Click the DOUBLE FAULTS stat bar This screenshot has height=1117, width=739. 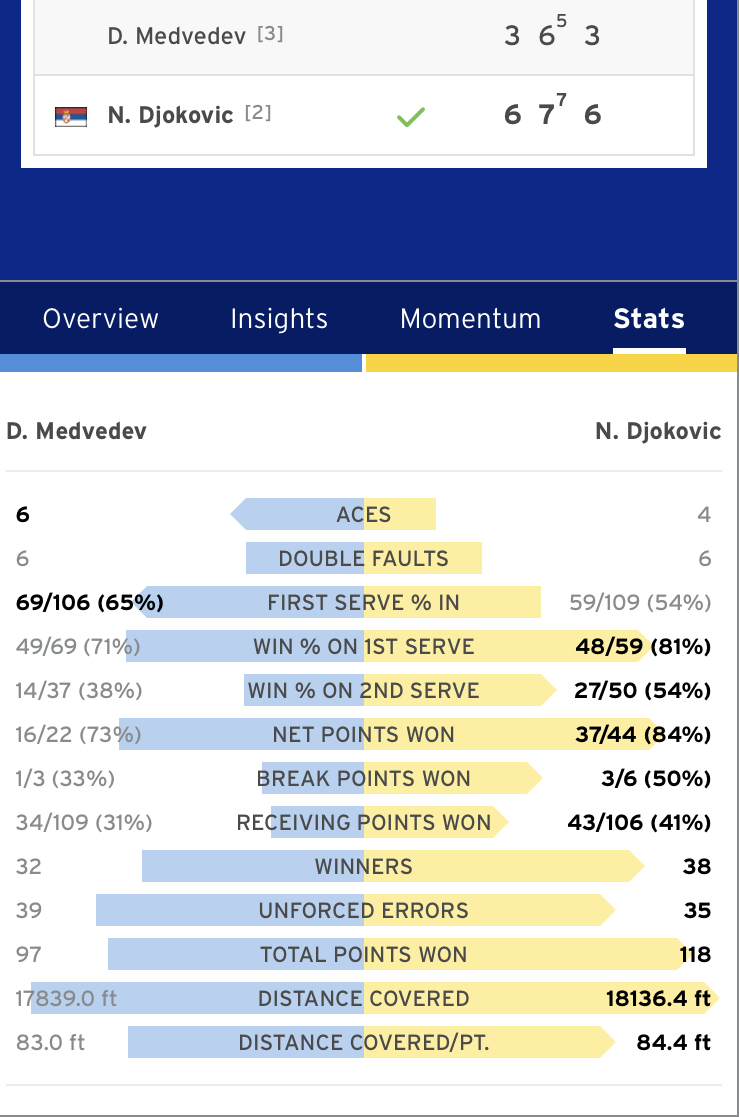[363, 558]
